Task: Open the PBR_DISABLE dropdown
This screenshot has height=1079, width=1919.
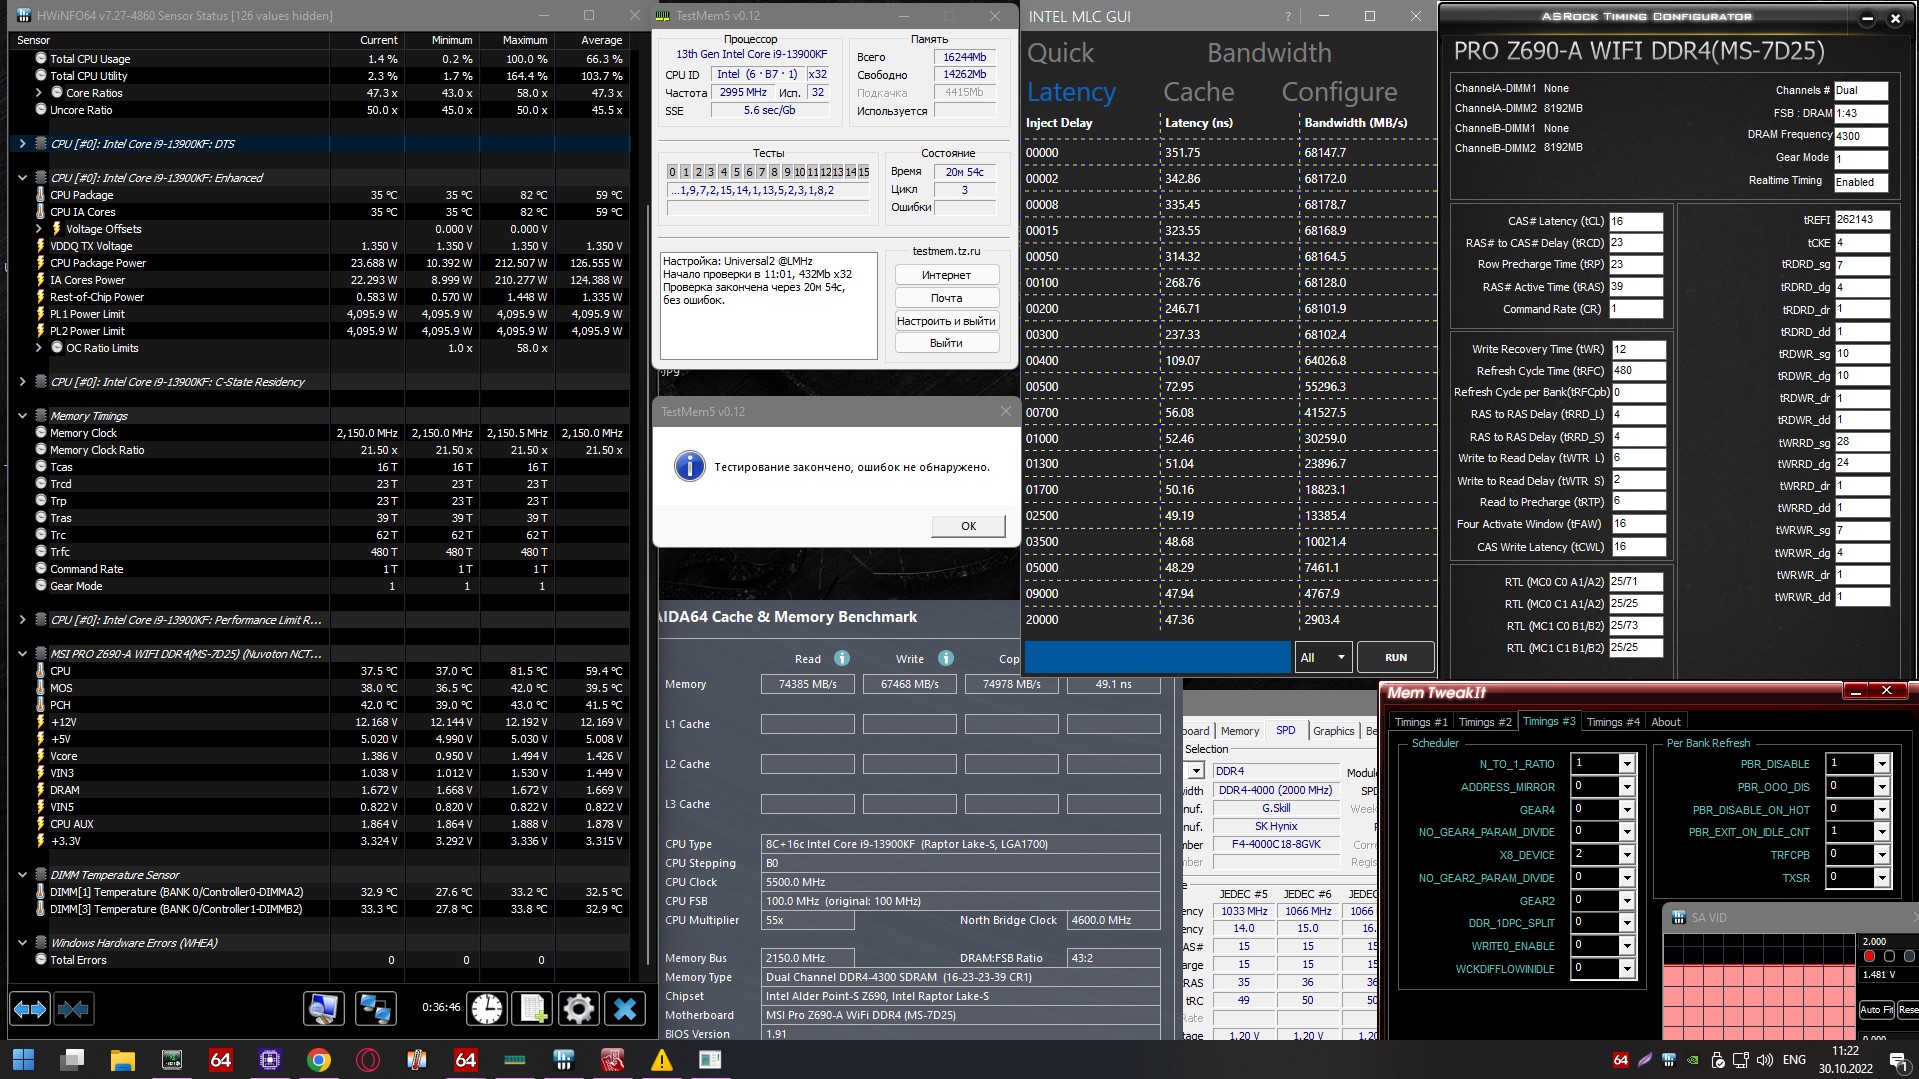Action: [1882, 764]
